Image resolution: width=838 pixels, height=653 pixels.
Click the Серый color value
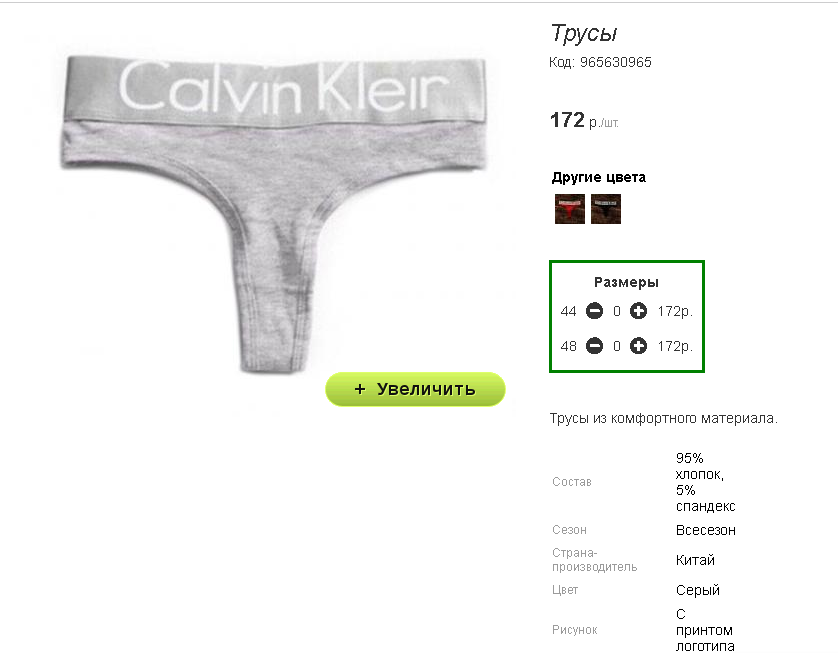click(697, 590)
